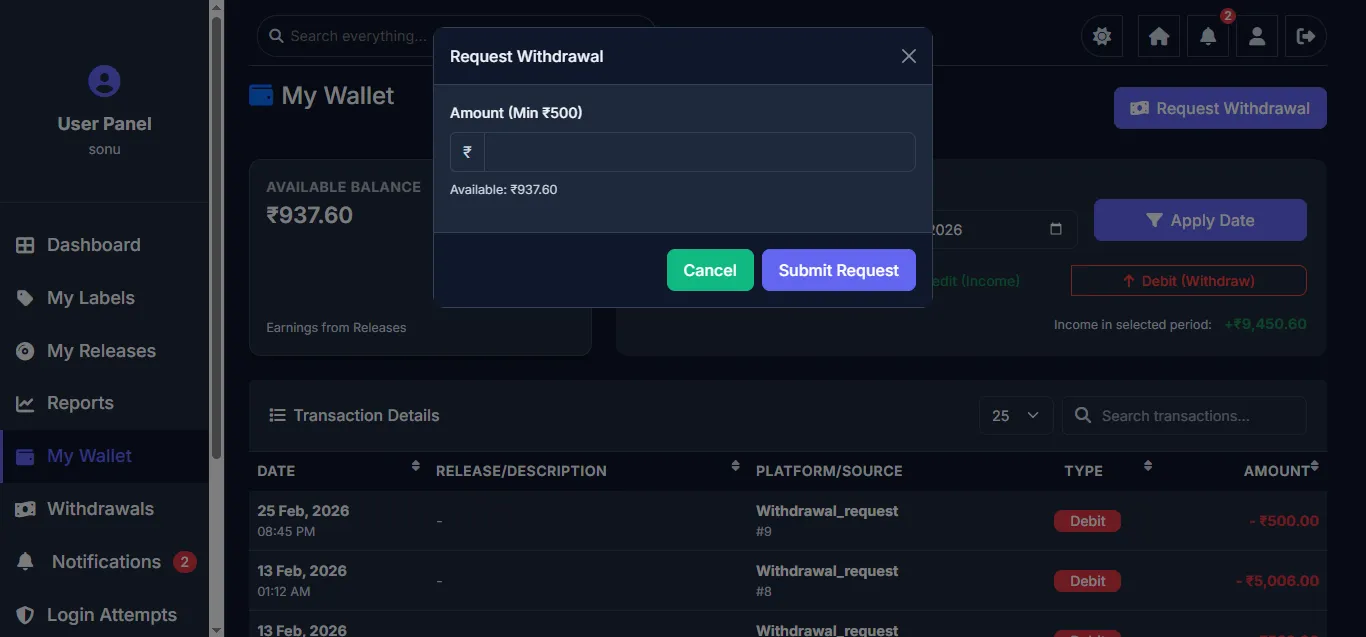
Task: Click the Withdrawals cash icon
Action: [25, 509]
